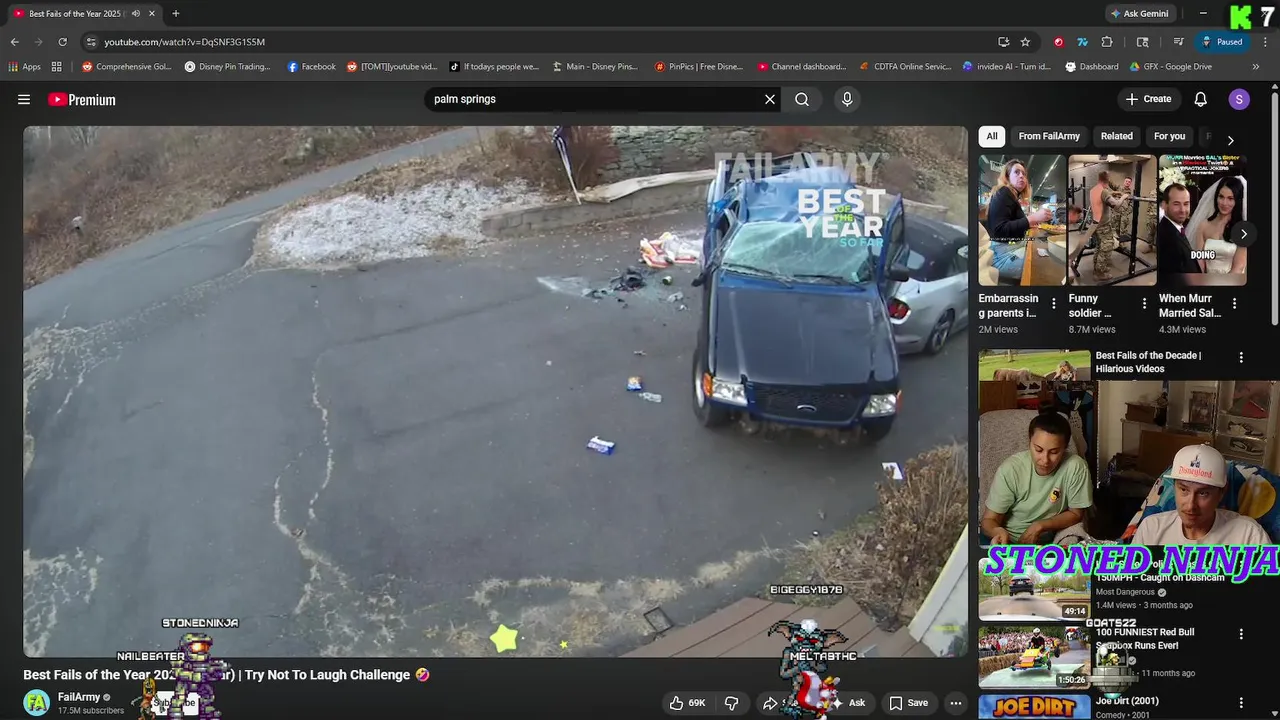Show hidden bookmarks with chevron
This screenshot has width=1280, height=720.
1256,67
